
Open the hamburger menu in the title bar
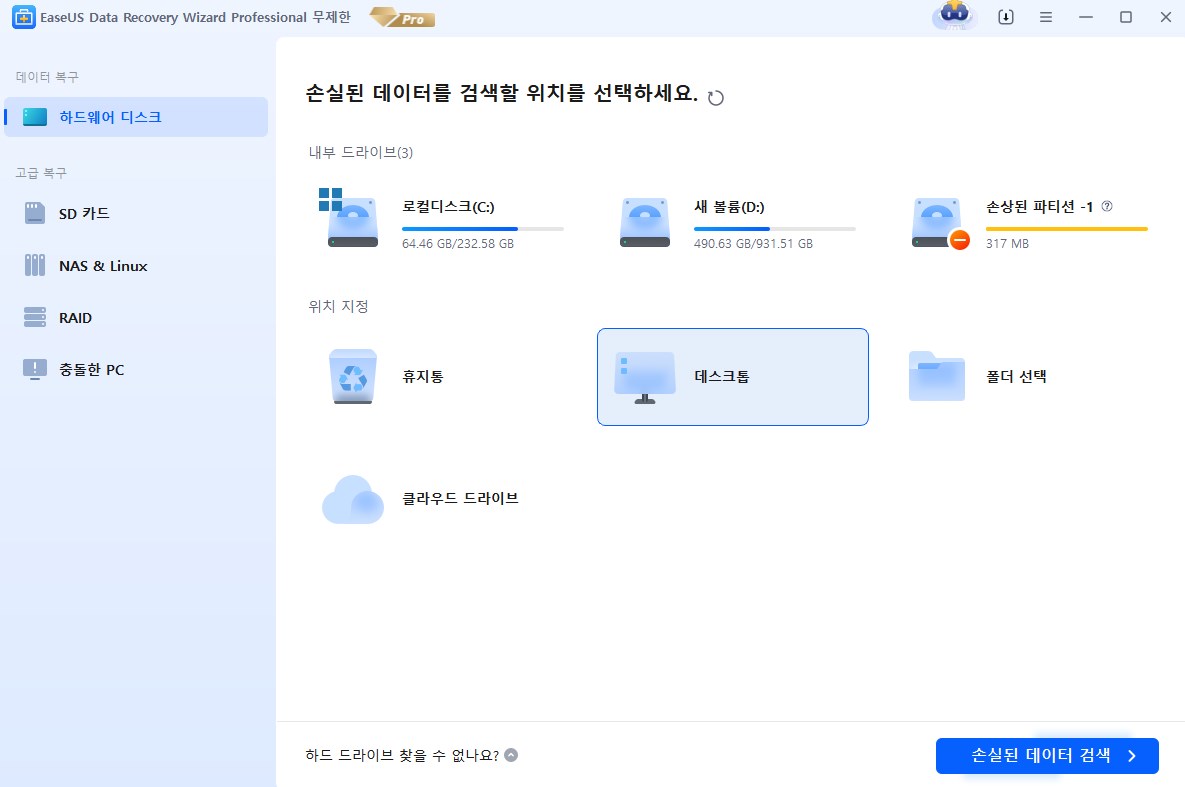coord(1046,17)
